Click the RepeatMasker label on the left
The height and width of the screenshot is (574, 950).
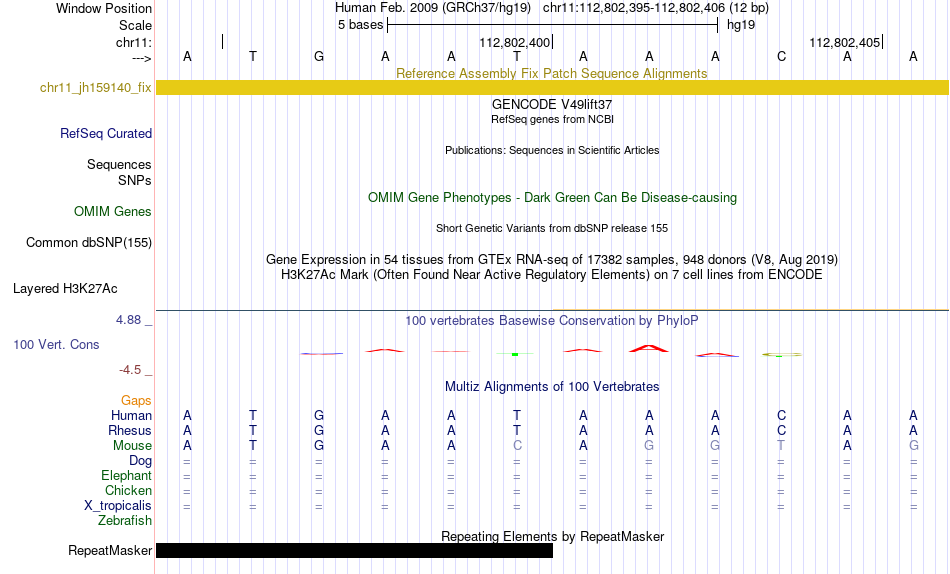tap(110, 550)
